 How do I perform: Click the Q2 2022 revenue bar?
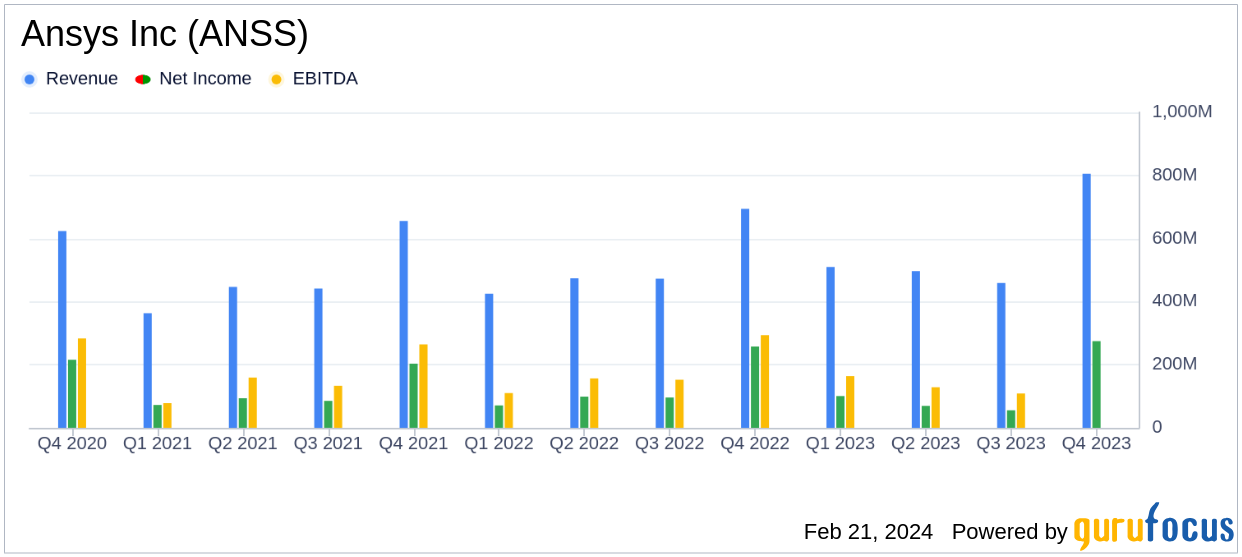tap(574, 353)
